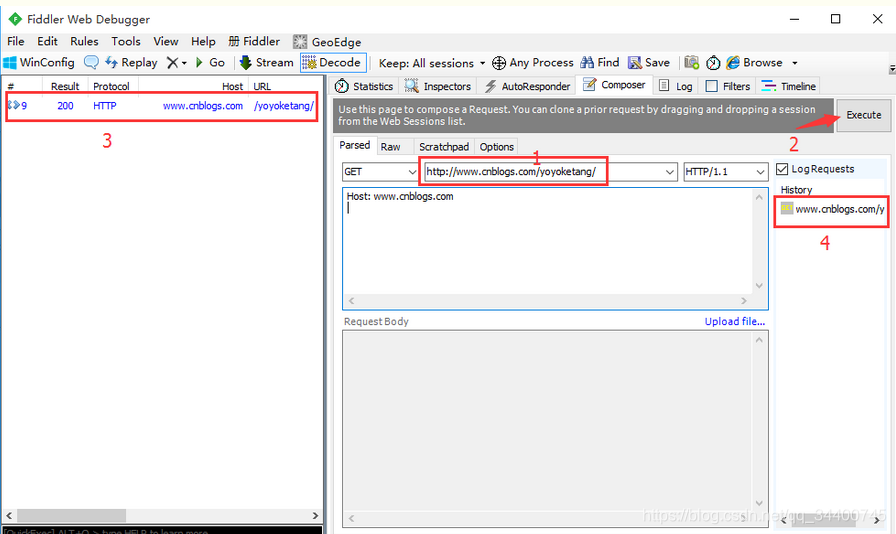This screenshot has height=534, width=896.
Task: Click the Execute button
Action: click(863, 115)
